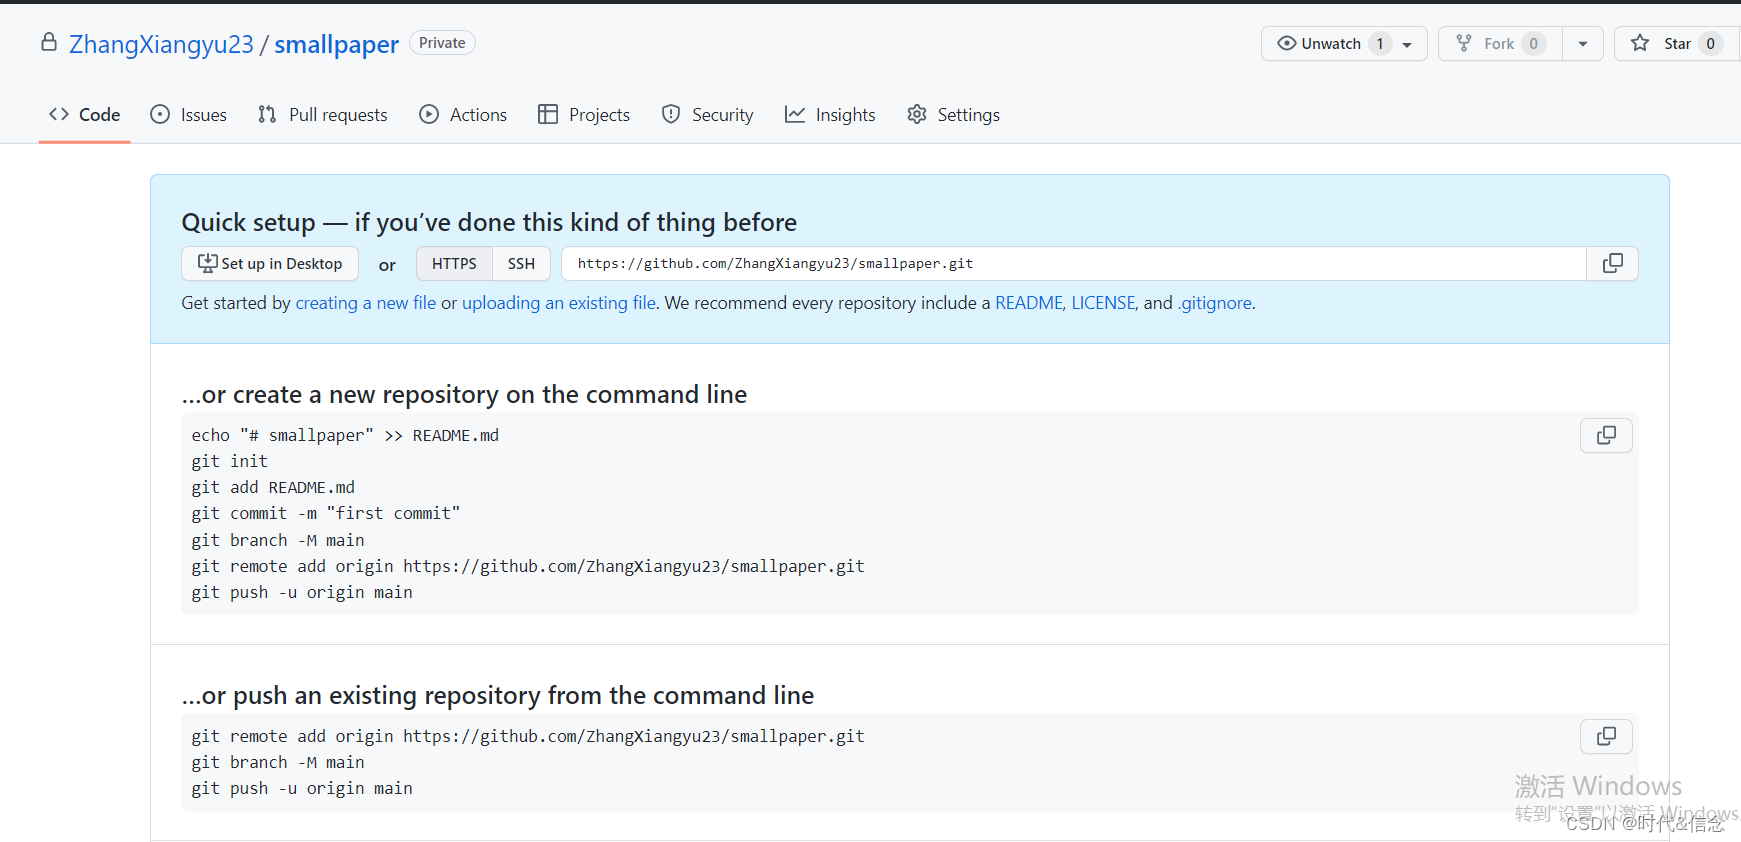The width and height of the screenshot is (1741, 842).
Task: Go to the Pull requests tab
Action: tap(322, 115)
